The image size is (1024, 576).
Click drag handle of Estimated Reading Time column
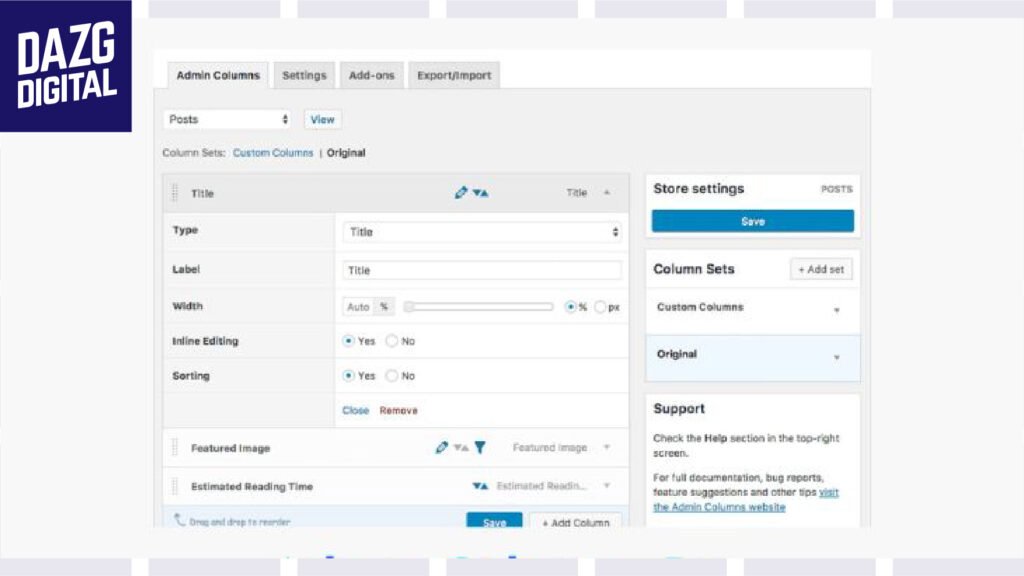175,486
